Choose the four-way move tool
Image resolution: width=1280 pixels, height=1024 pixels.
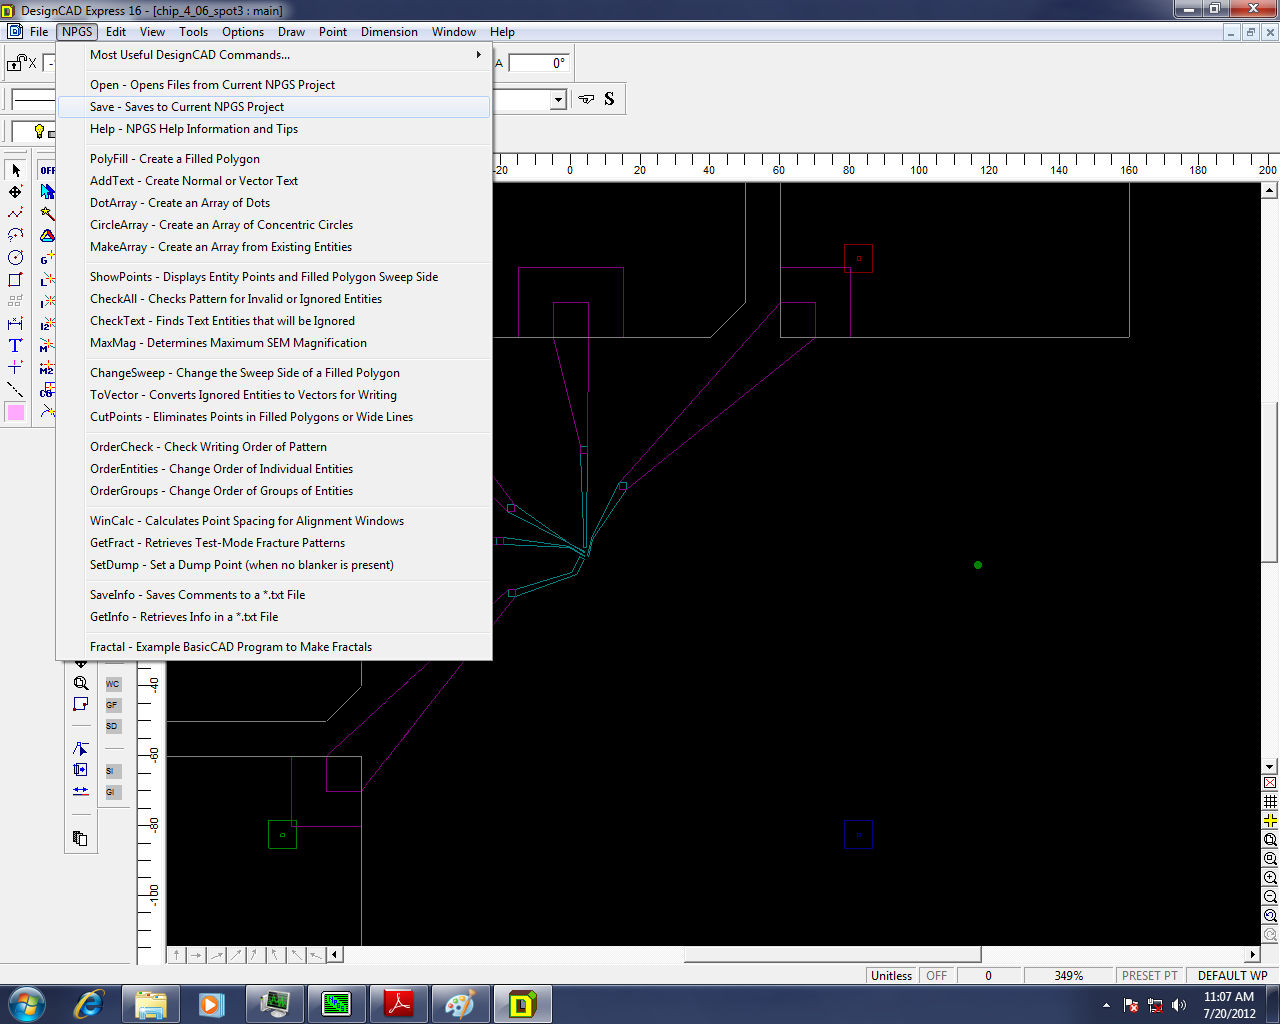(x=15, y=192)
